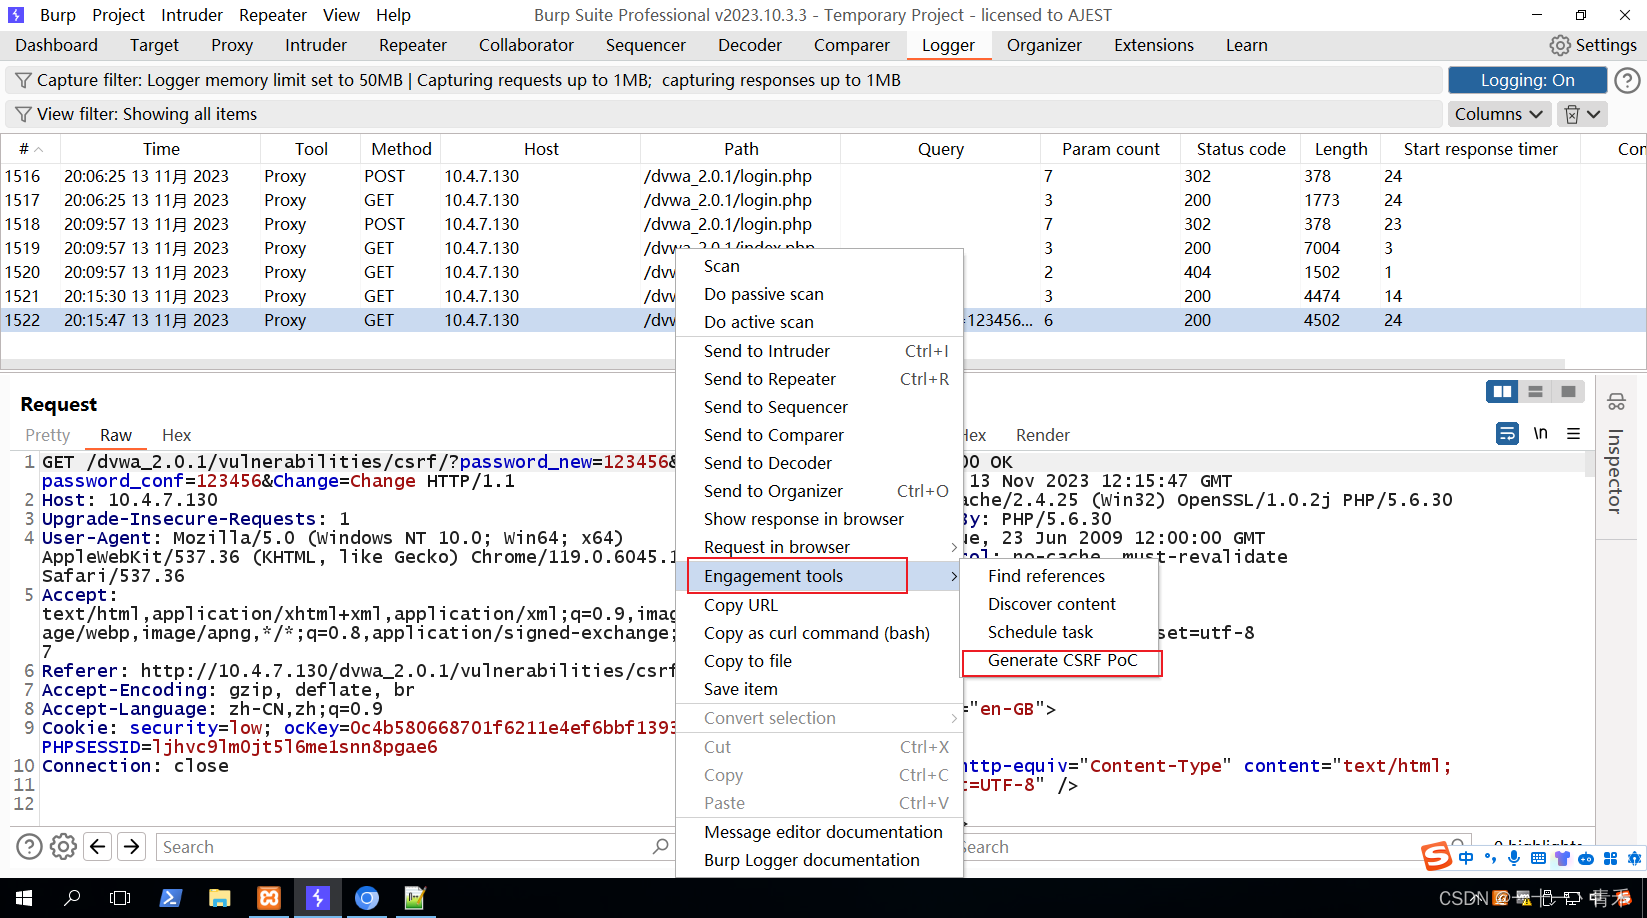Go to next search match arrow
Screen dimensions: 1647x918
[131, 847]
